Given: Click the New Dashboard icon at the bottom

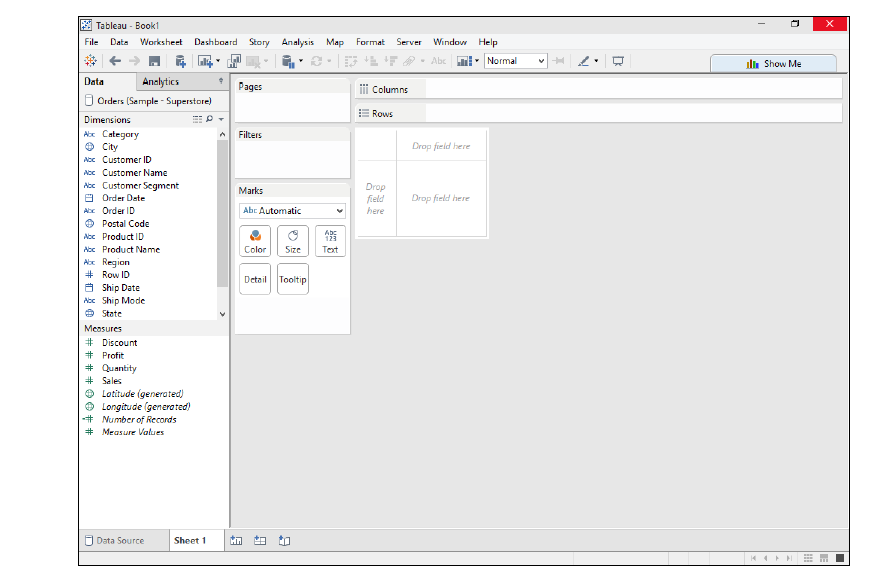Looking at the screenshot, I should tap(260, 539).
